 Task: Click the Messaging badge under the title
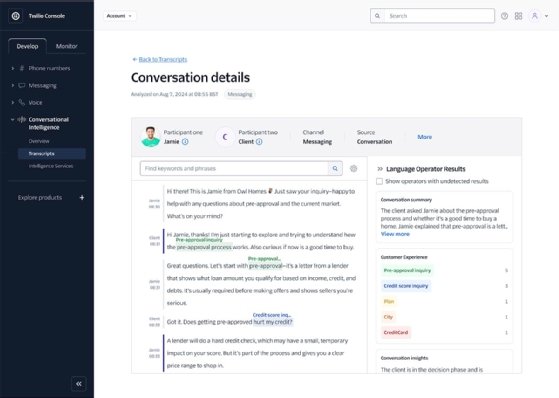[240, 94]
